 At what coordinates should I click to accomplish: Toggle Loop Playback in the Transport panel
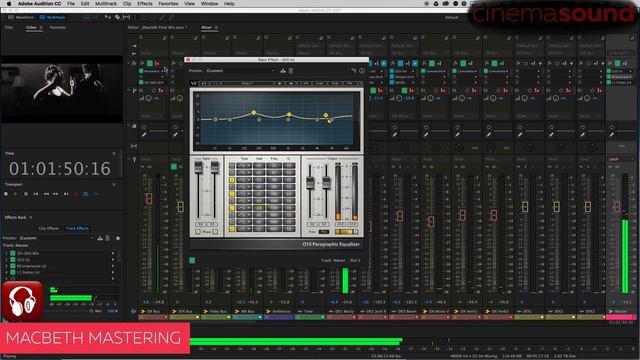click(x=86, y=194)
